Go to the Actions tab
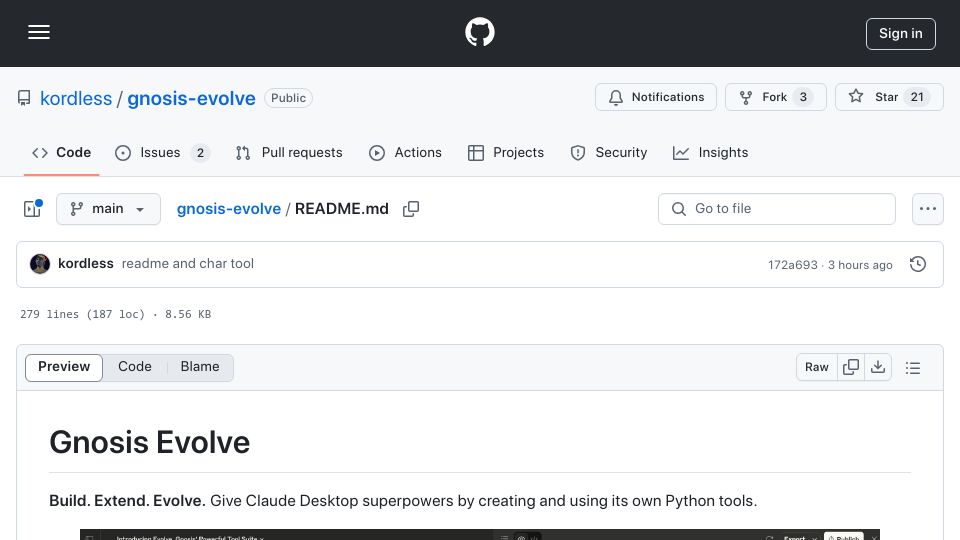The width and height of the screenshot is (960, 540). pos(405,152)
